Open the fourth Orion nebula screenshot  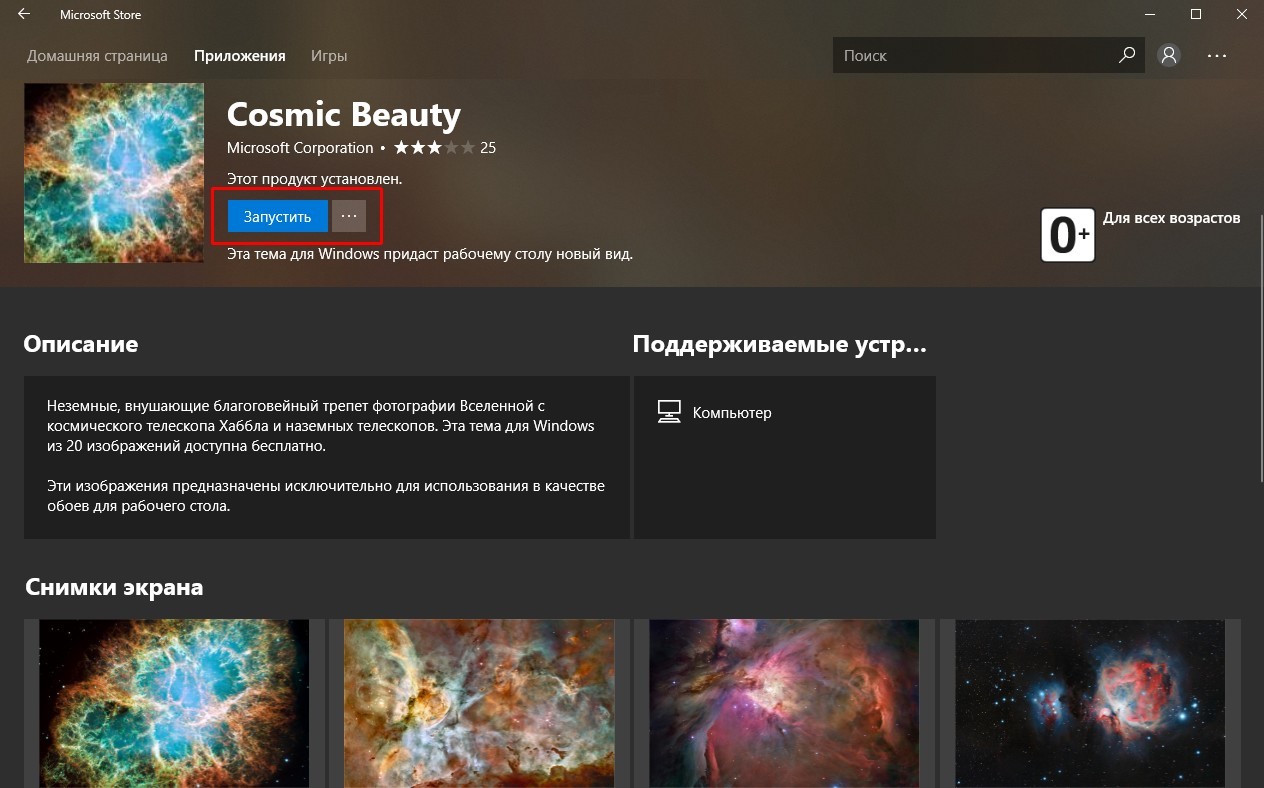tap(1090, 703)
